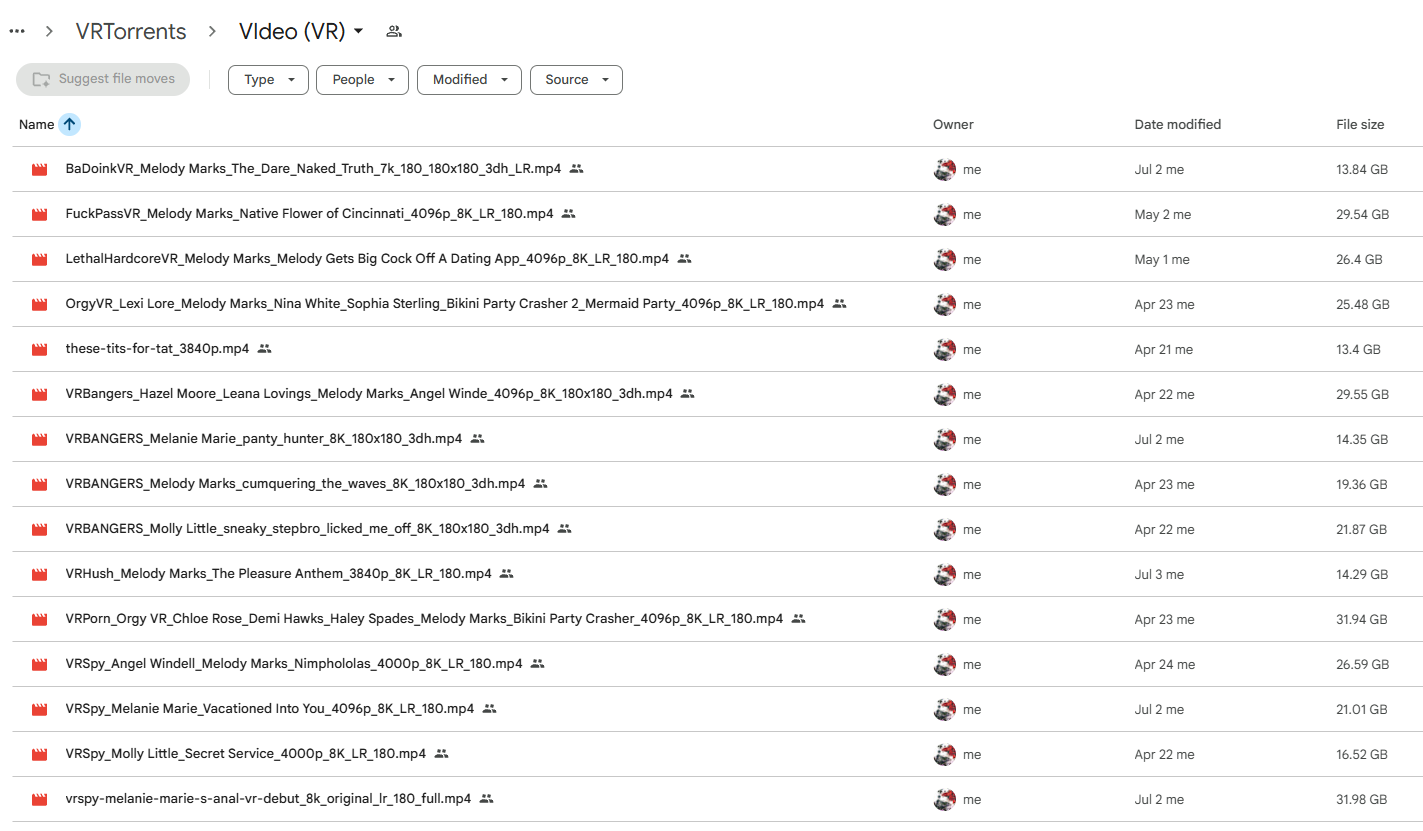The width and height of the screenshot is (1423, 831).
Task: Select the Bikini Party Crasher 2_Mermaid Party file
Action: pos(445,304)
